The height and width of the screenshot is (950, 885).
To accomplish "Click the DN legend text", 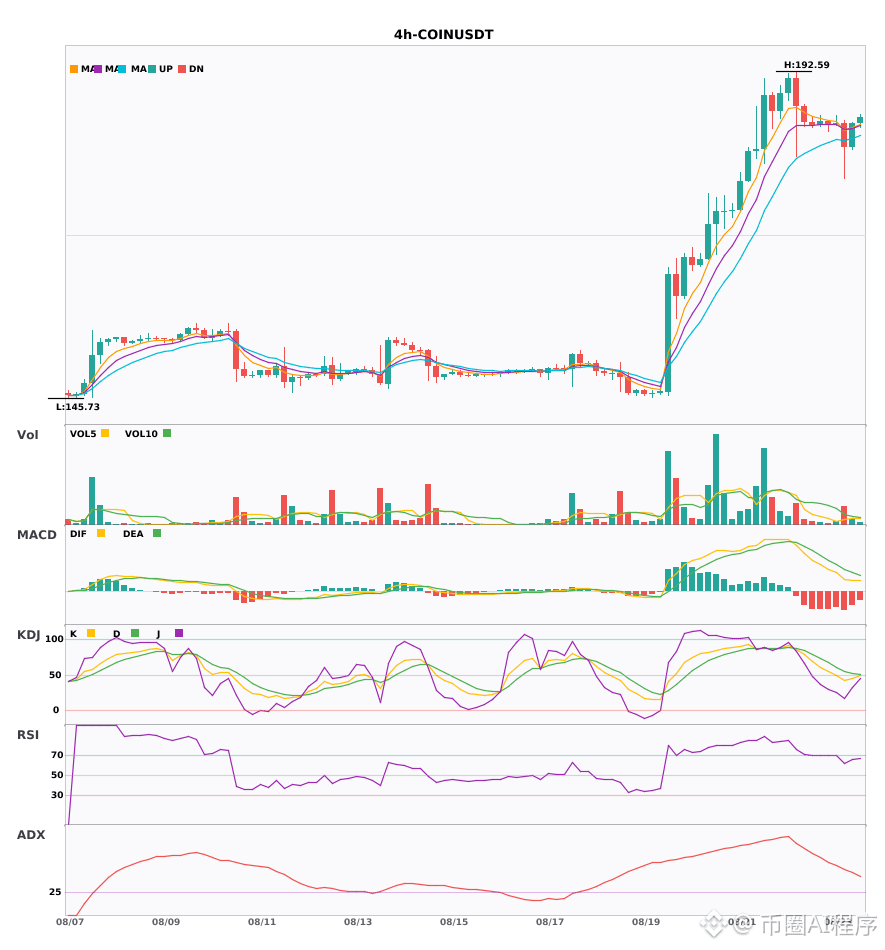I will (196, 69).
